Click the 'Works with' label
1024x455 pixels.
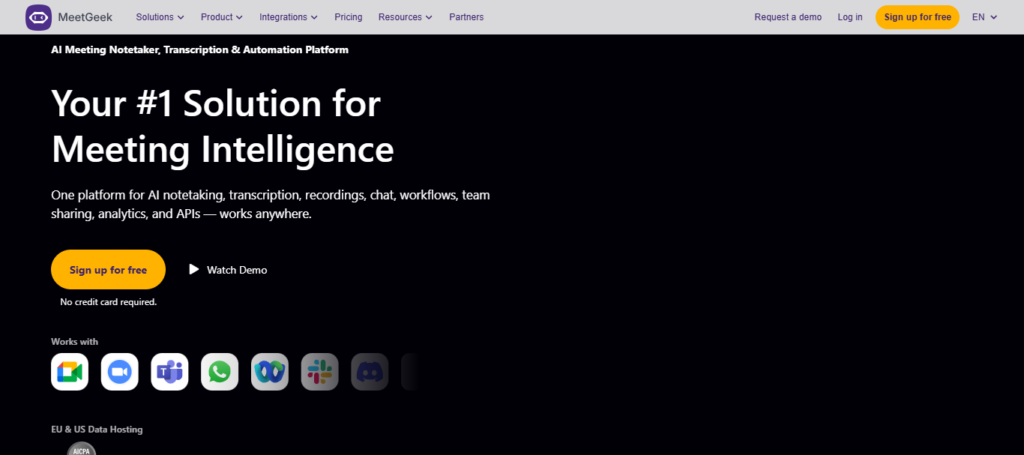pos(74,341)
